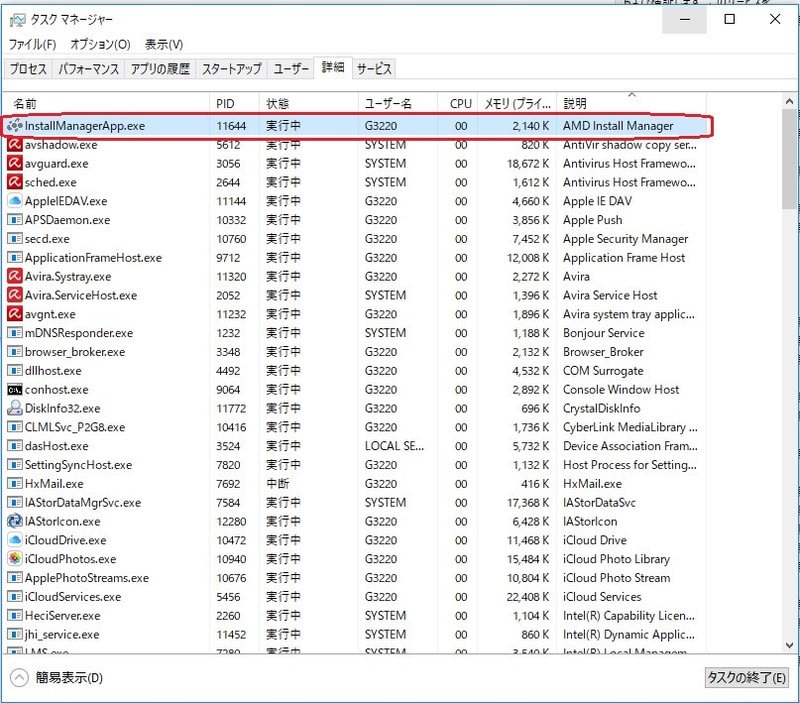Click the SettingSyncHost.exe process icon
The image size is (800, 703).
click(x=15, y=465)
